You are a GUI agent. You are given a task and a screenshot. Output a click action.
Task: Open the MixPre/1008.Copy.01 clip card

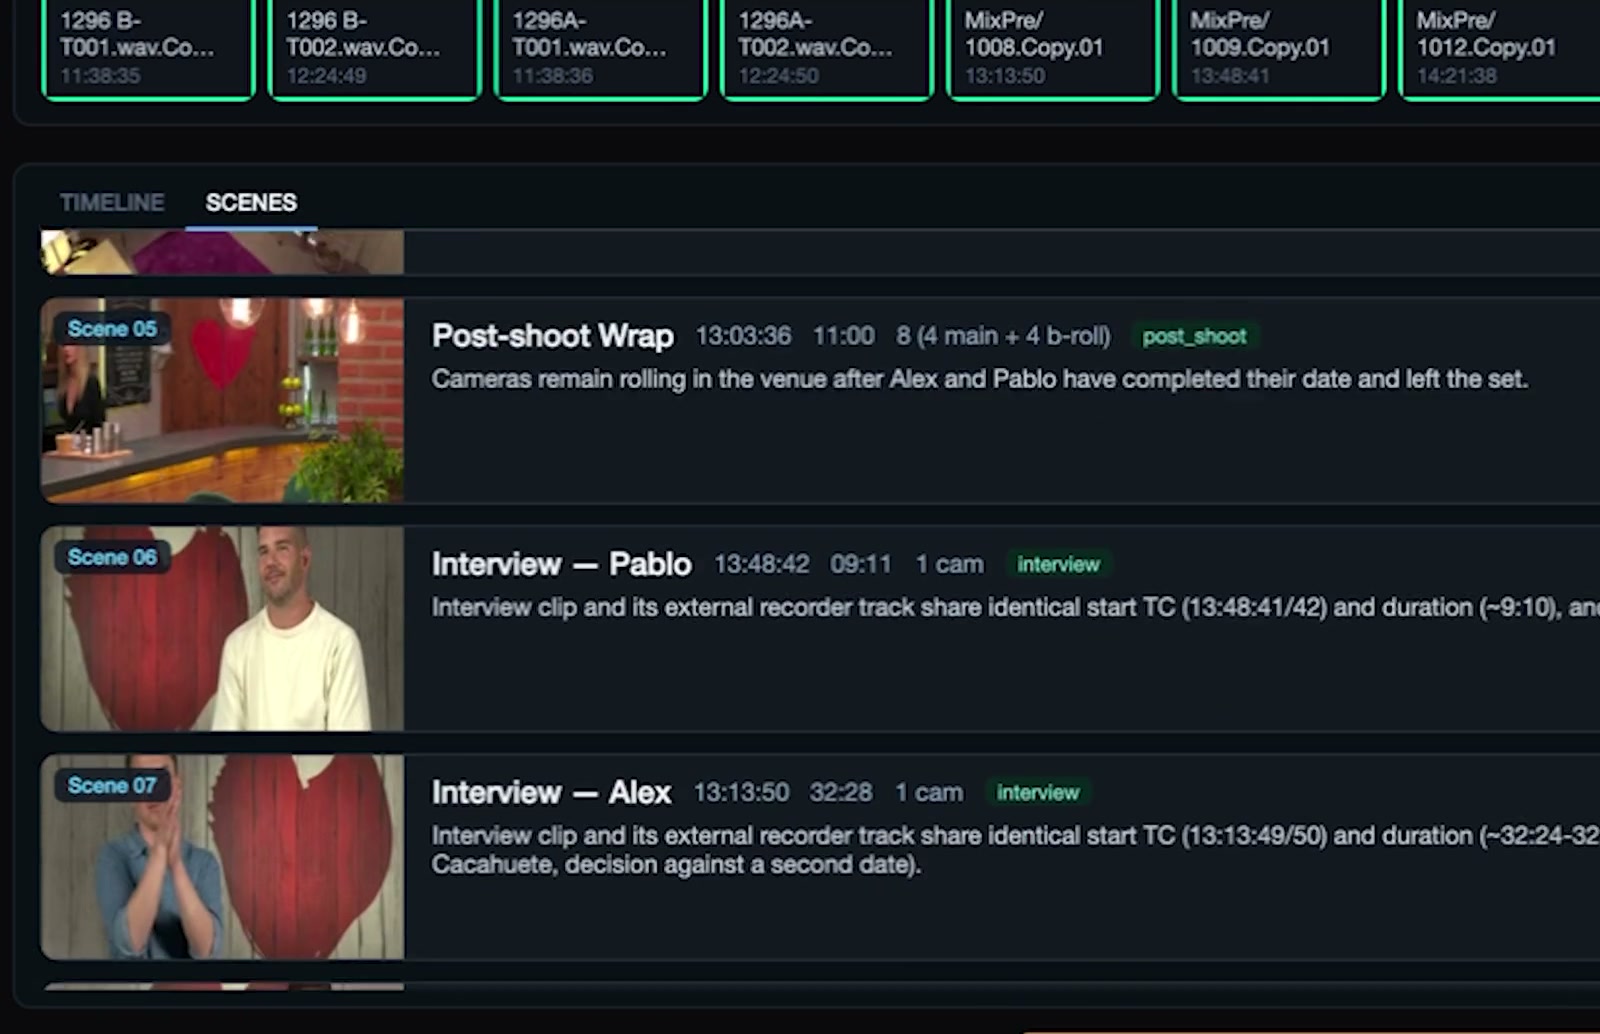pos(1053,49)
